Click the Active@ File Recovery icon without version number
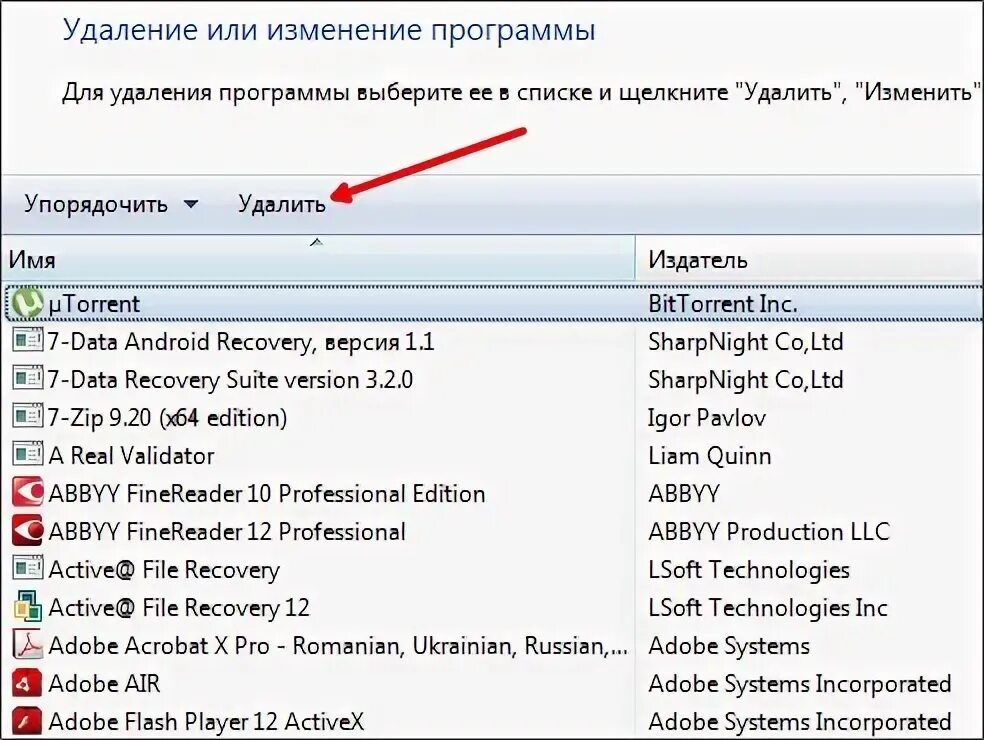 pyautogui.click(x=28, y=569)
